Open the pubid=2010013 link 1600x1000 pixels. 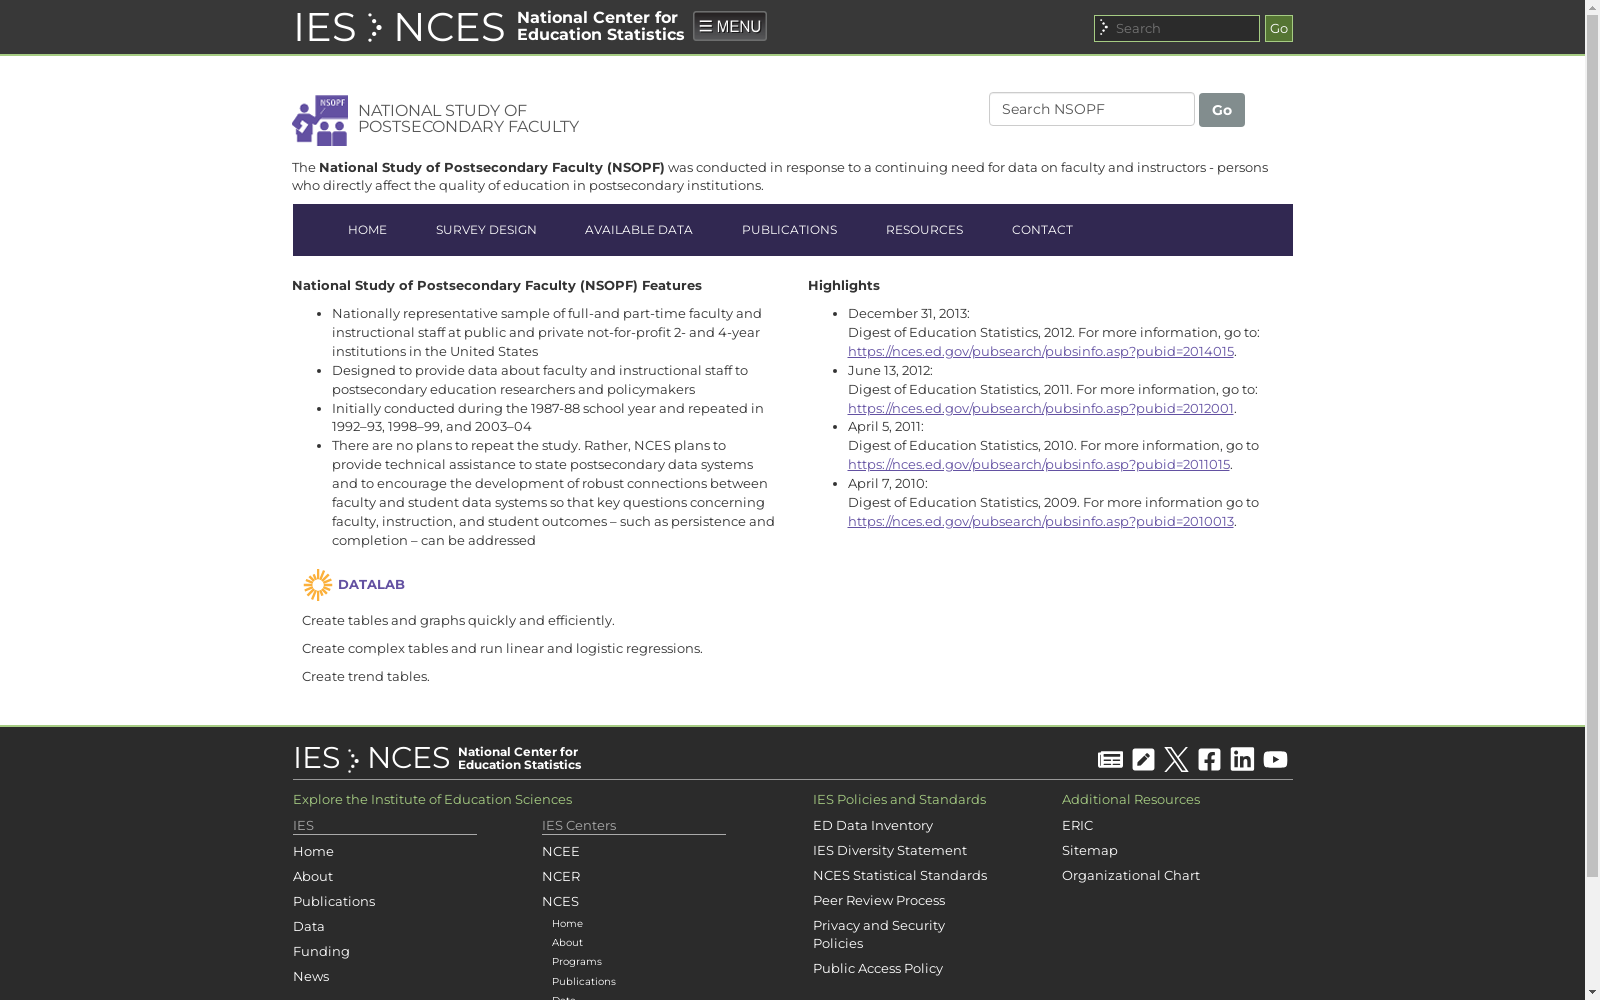click(x=1040, y=521)
